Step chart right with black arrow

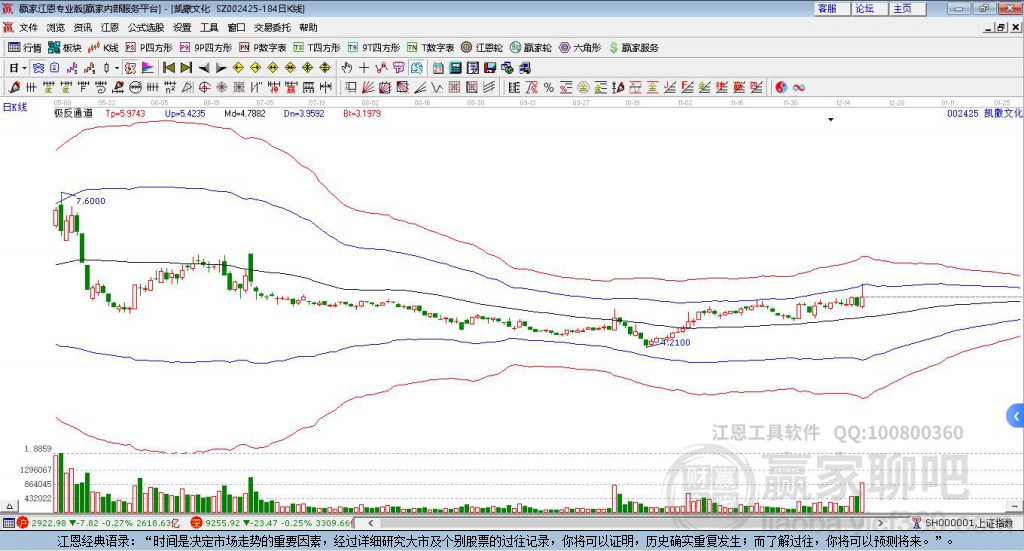[x=221, y=68]
